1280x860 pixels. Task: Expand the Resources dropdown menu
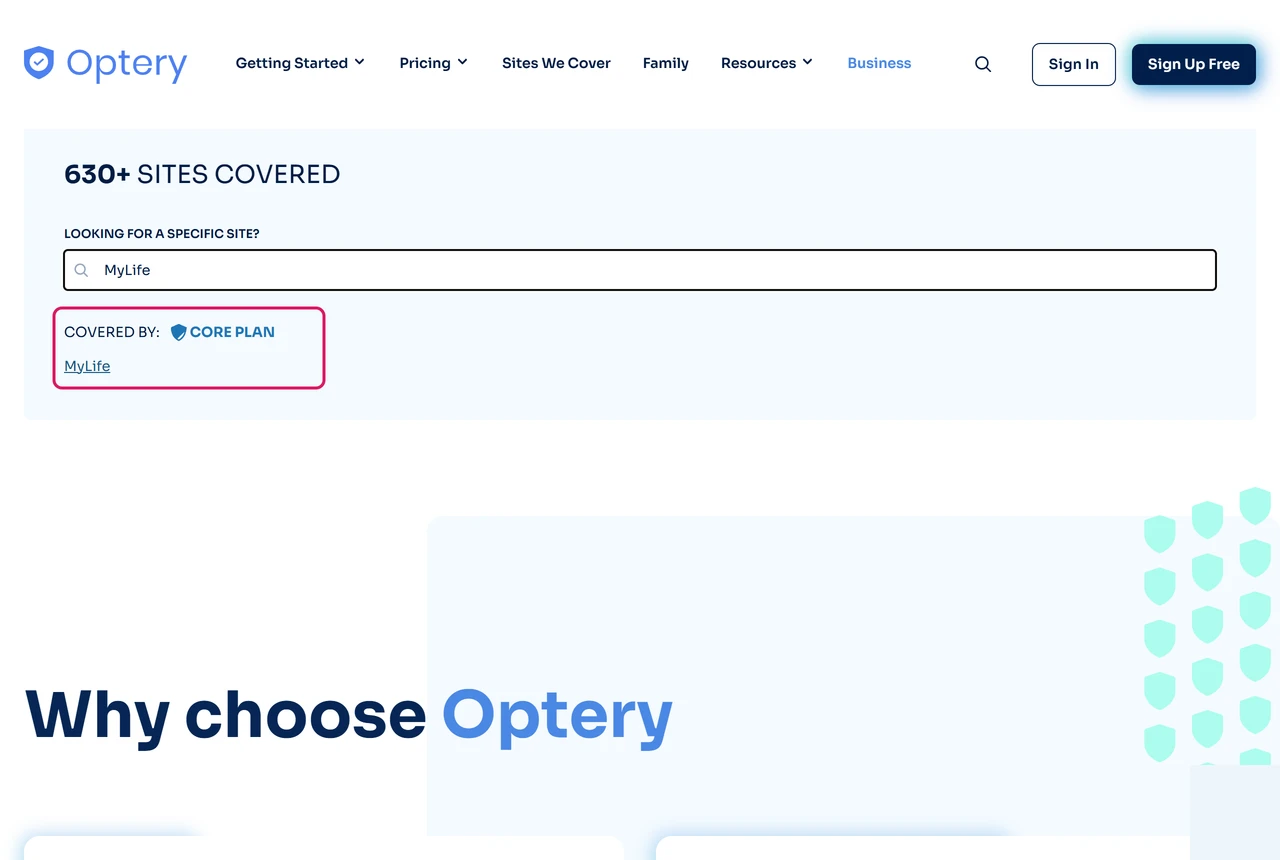click(767, 63)
